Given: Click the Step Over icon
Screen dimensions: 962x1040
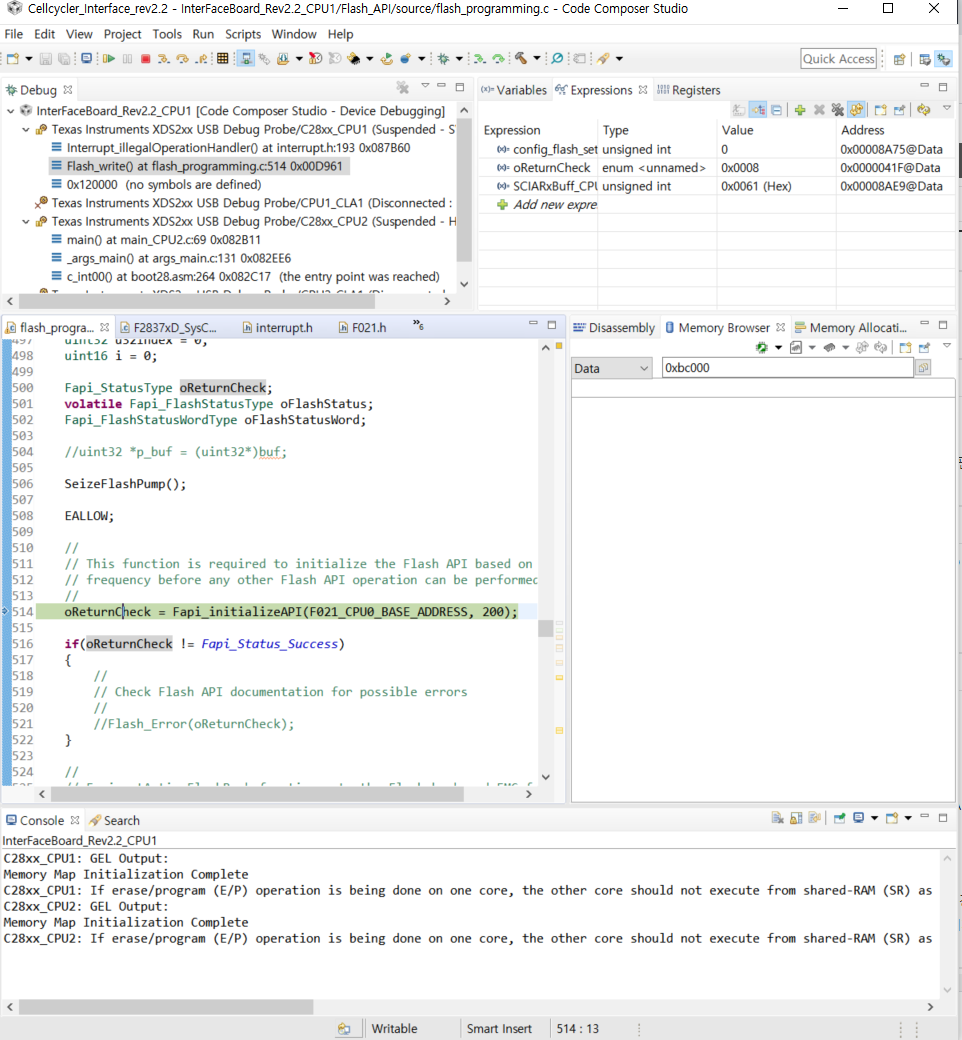Looking at the screenshot, I should pos(183,59).
